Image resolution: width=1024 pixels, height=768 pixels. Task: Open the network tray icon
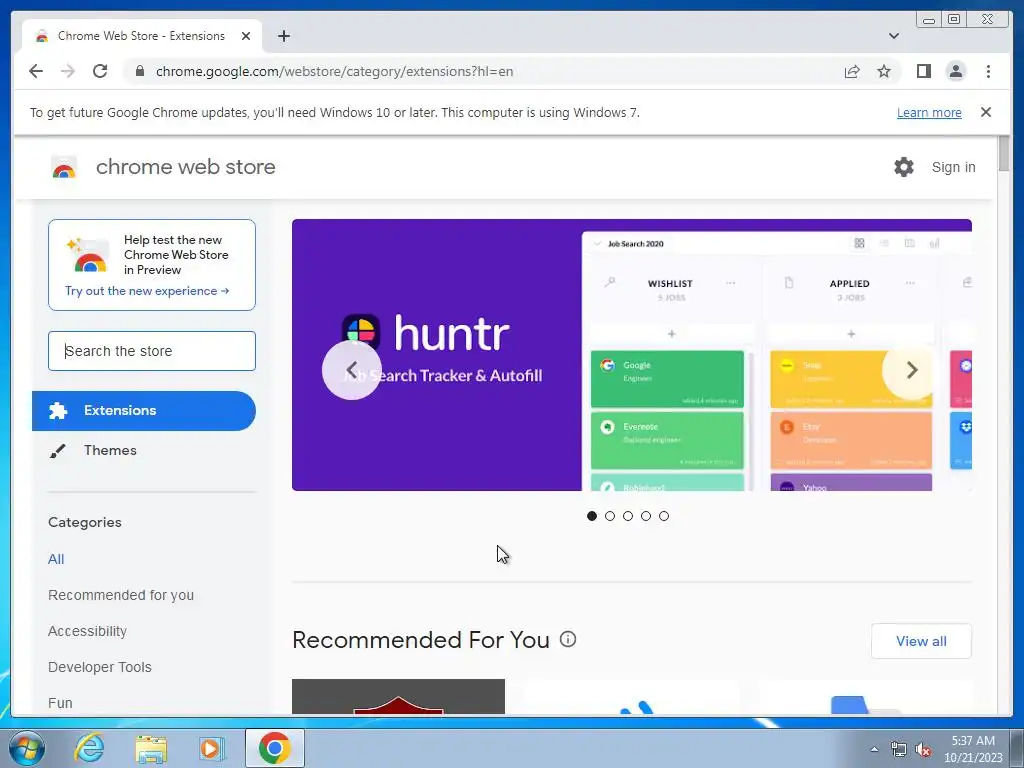point(899,749)
